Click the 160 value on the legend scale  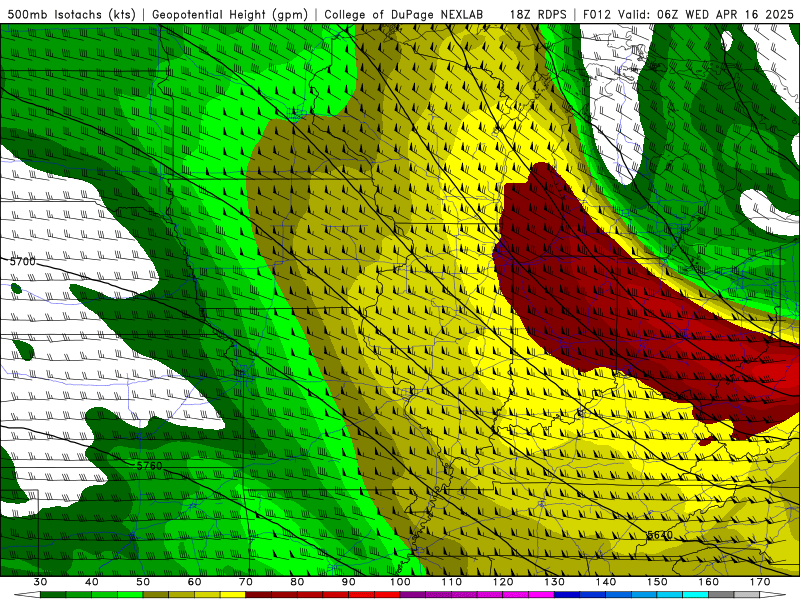click(x=709, y=582)
